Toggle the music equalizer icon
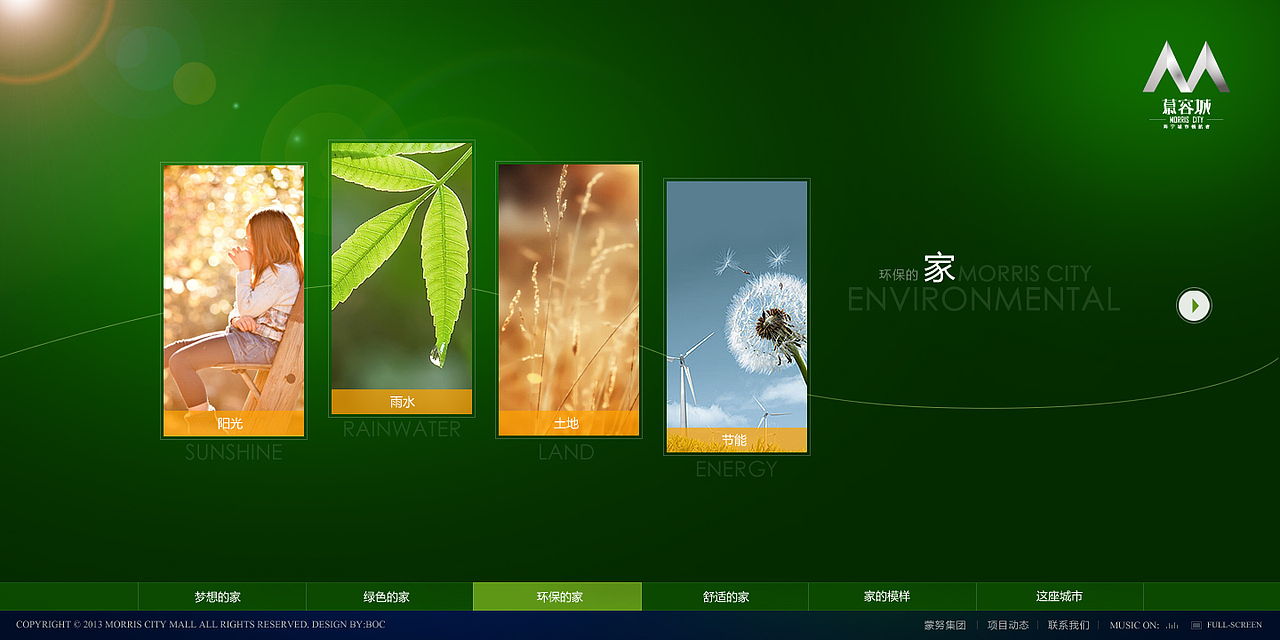Screen dimensions: 1280x640 pos(1172,625)
